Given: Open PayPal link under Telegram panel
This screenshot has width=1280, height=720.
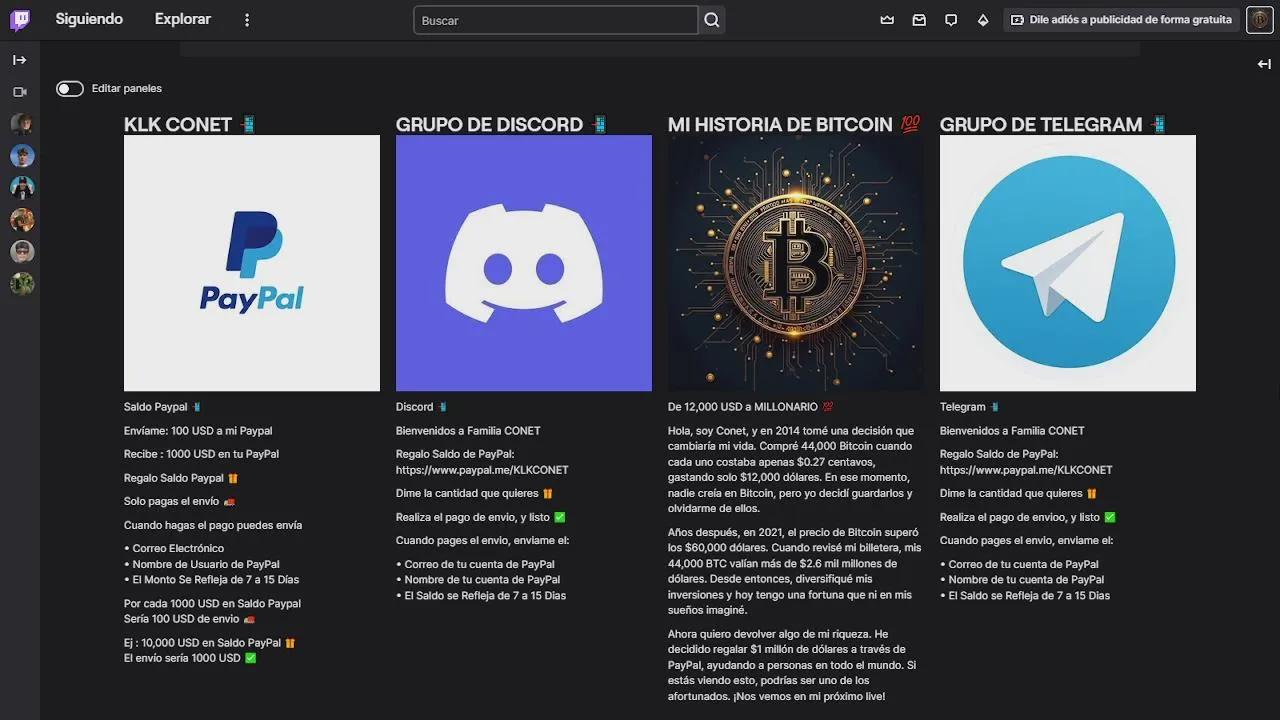Looking at the screenshot, I should pos(1026,470).
